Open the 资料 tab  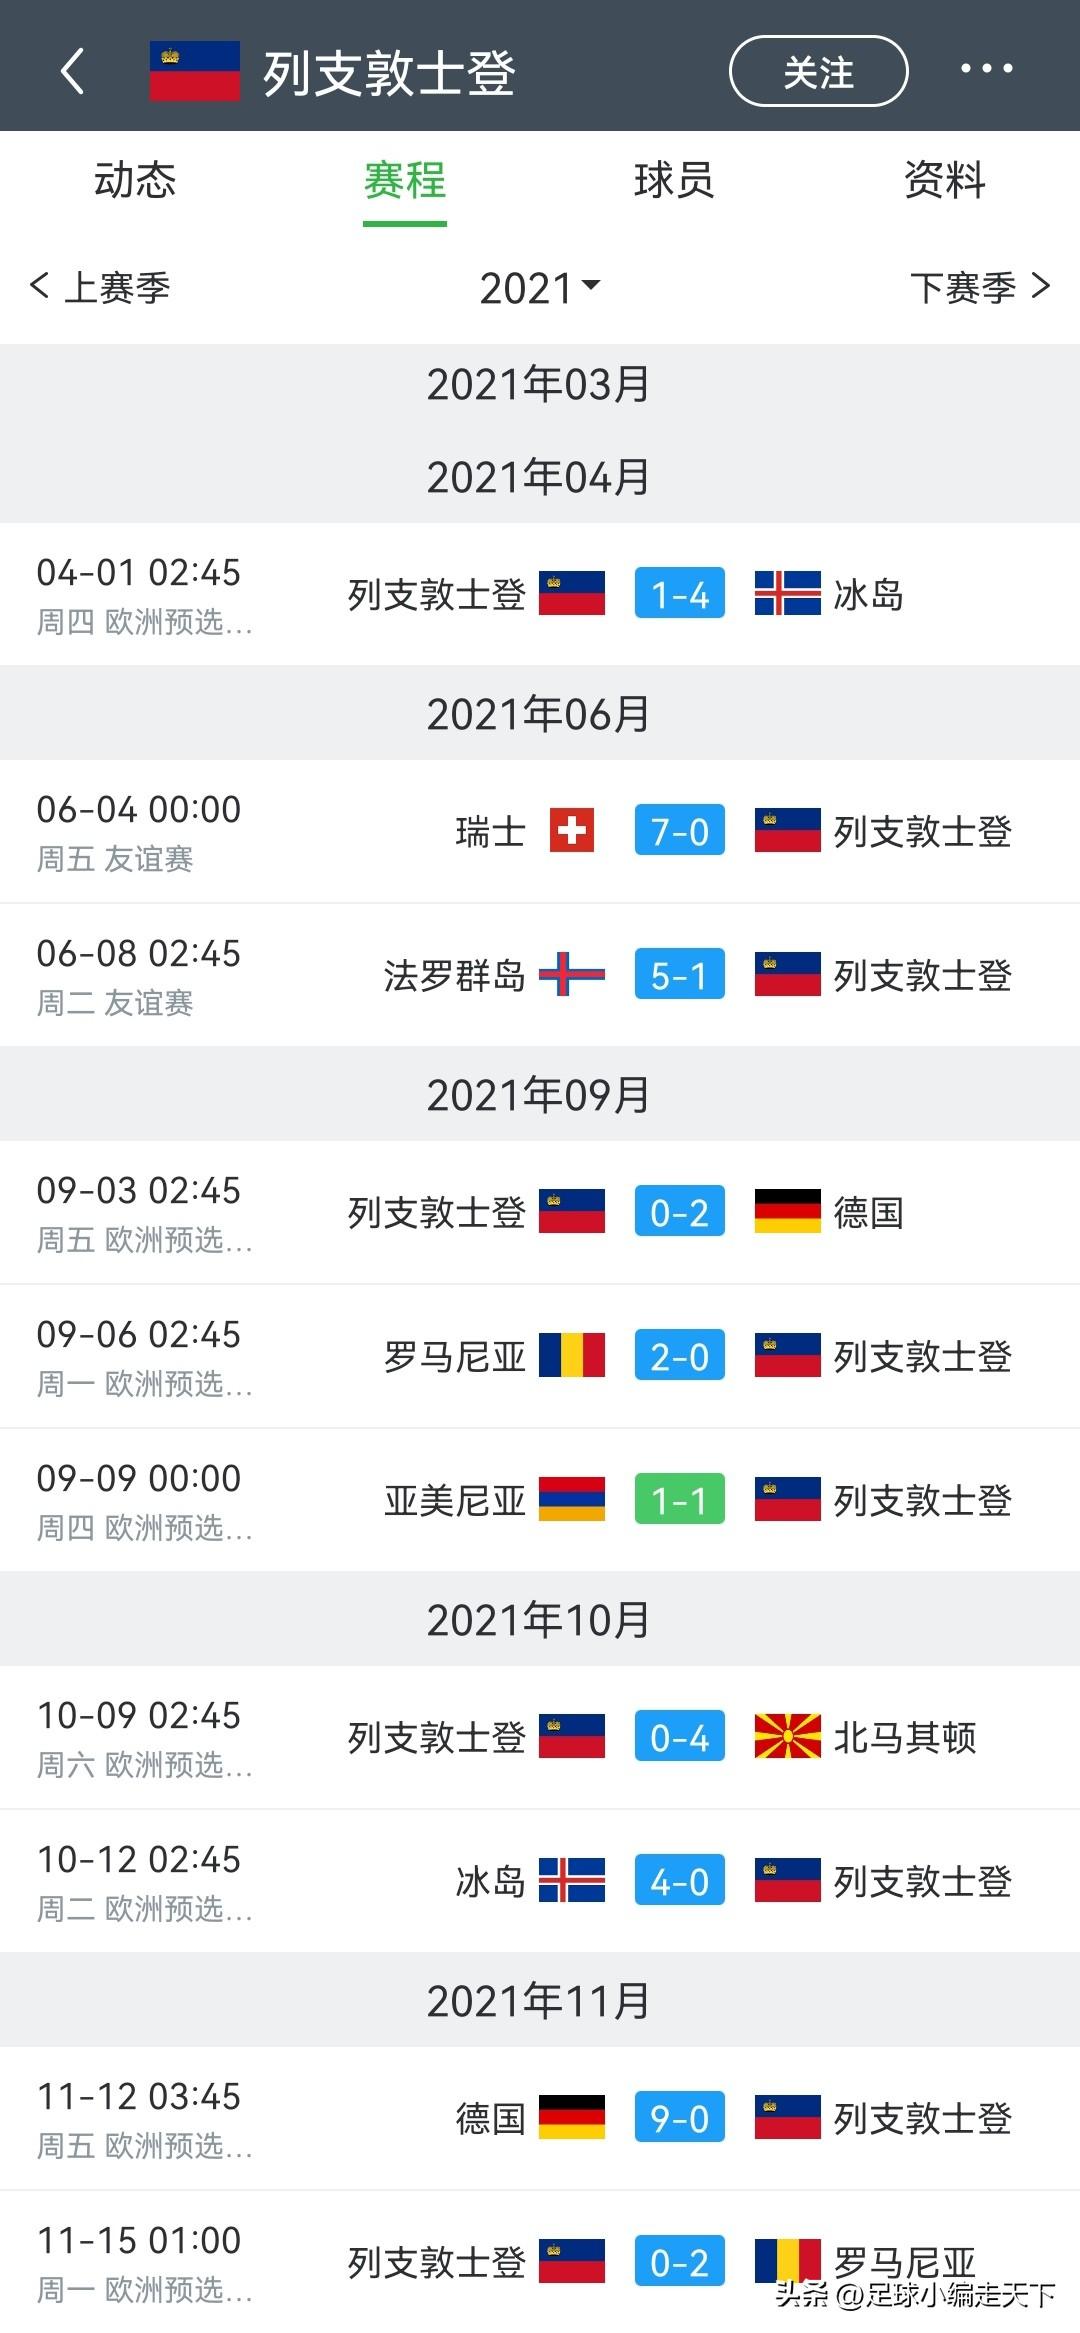pos(945,181)
